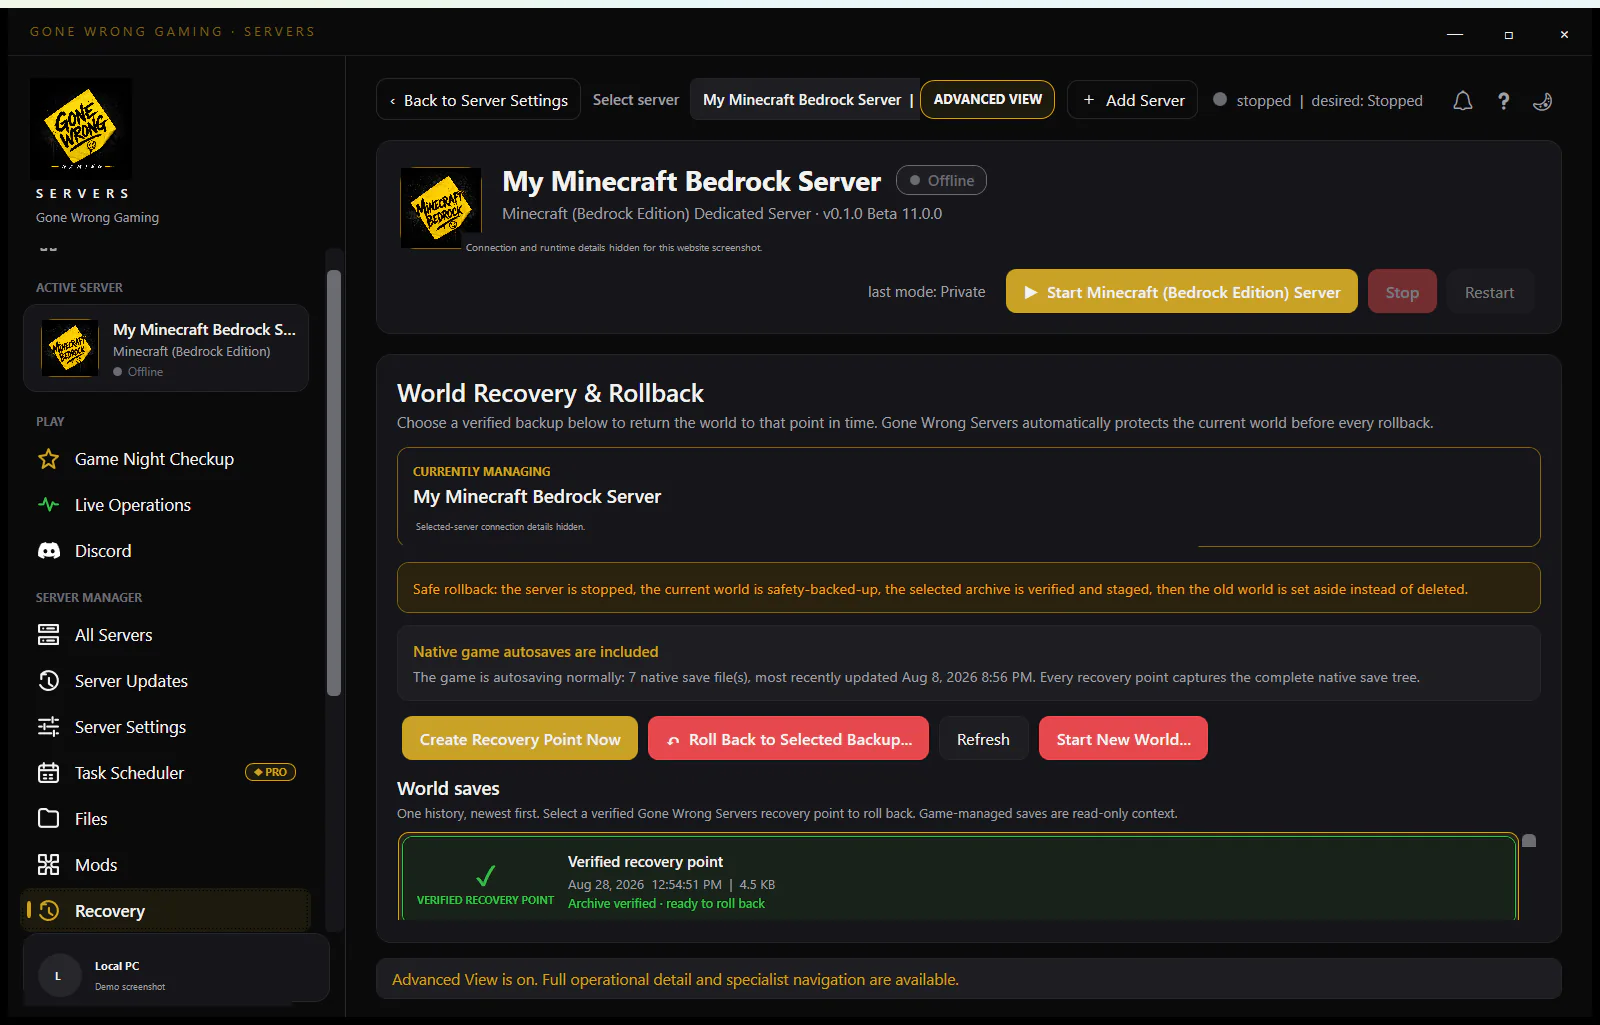Open Live Operations page
Viewport: 1600px width, 1025px height.
click(x=166, y=505)
